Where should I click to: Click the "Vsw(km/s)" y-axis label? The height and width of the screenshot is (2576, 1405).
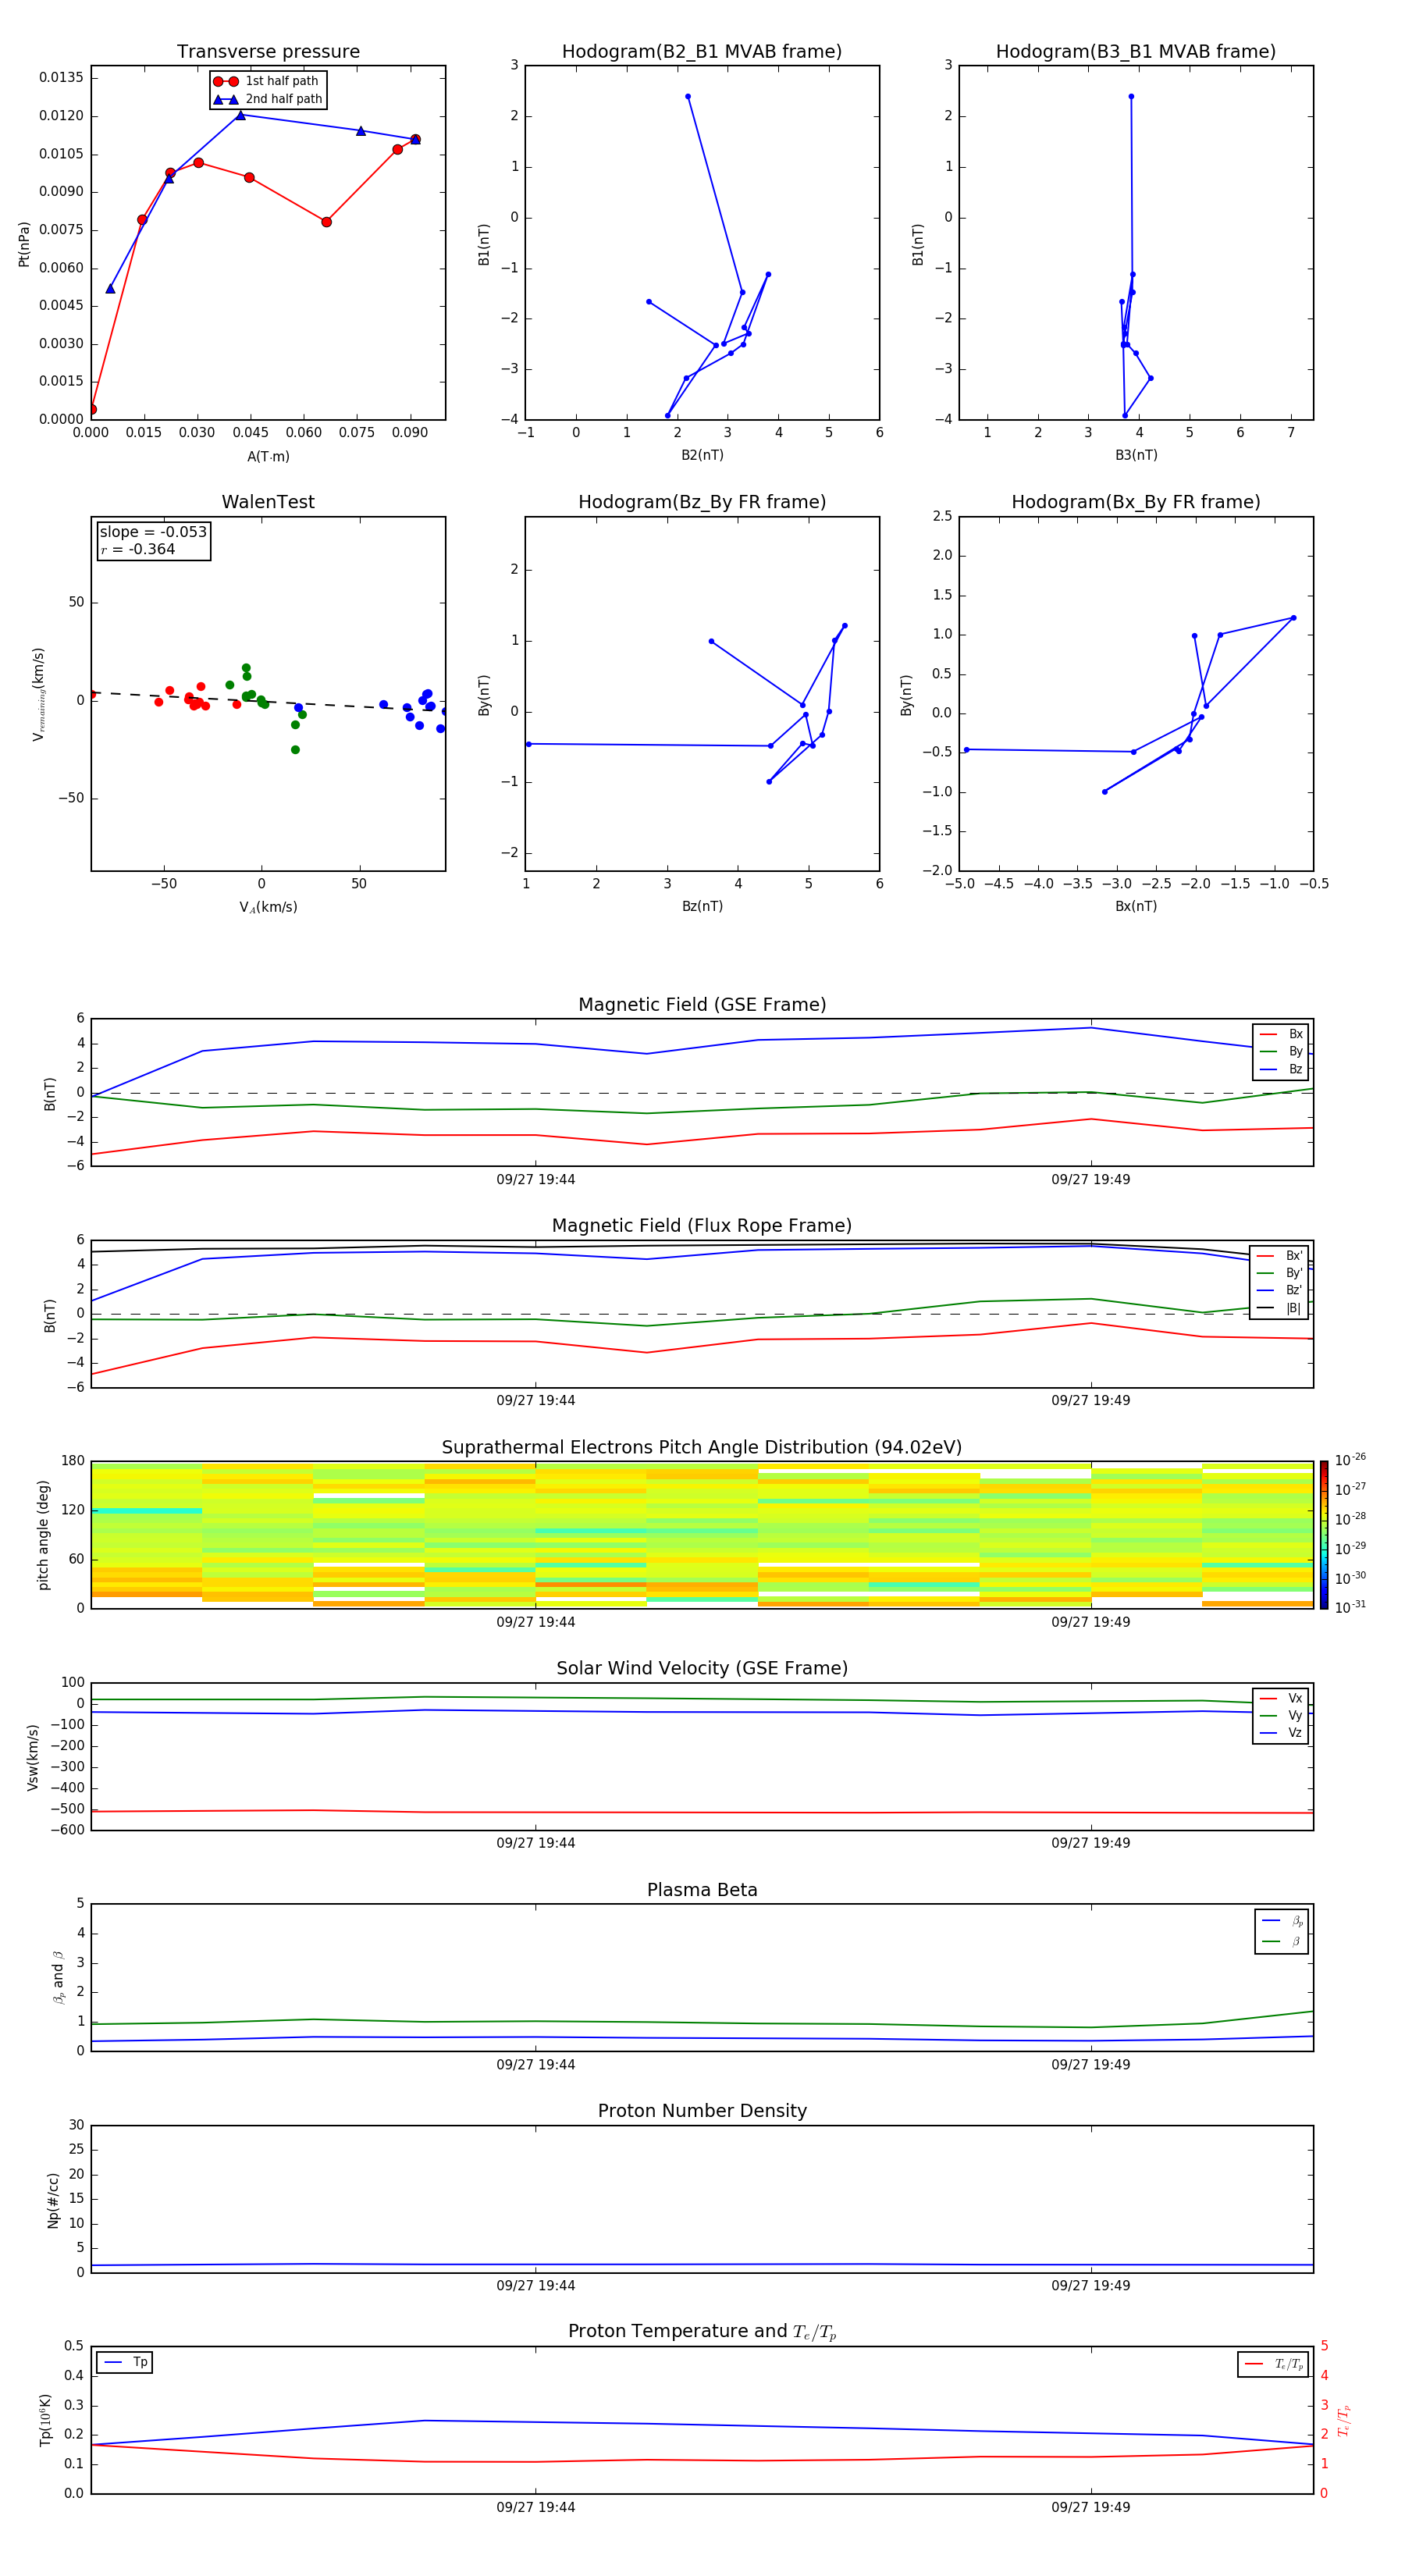(x=33, y=1757)
